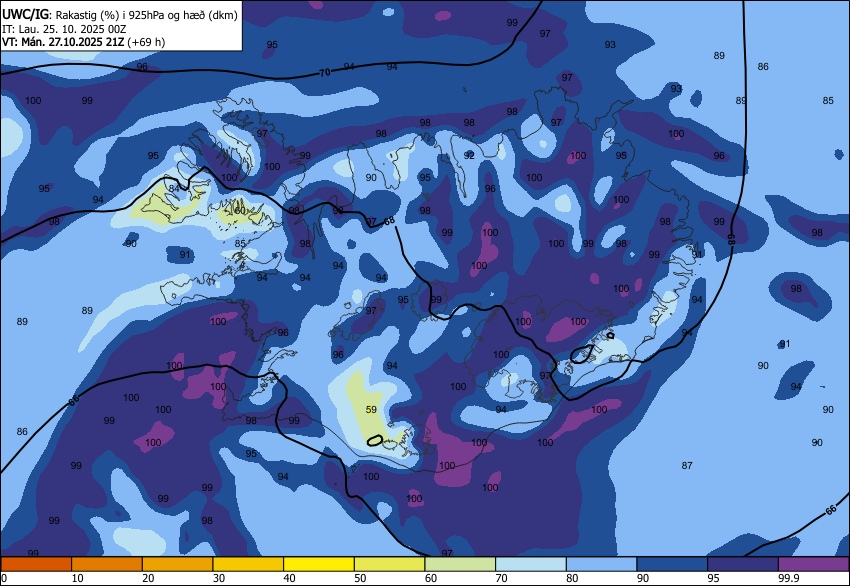Click the title line 'UWC/IG: Rakastig (%) í 925hPa'
Viewport: 850px width, 586px height.
click(x=120, y=15)
